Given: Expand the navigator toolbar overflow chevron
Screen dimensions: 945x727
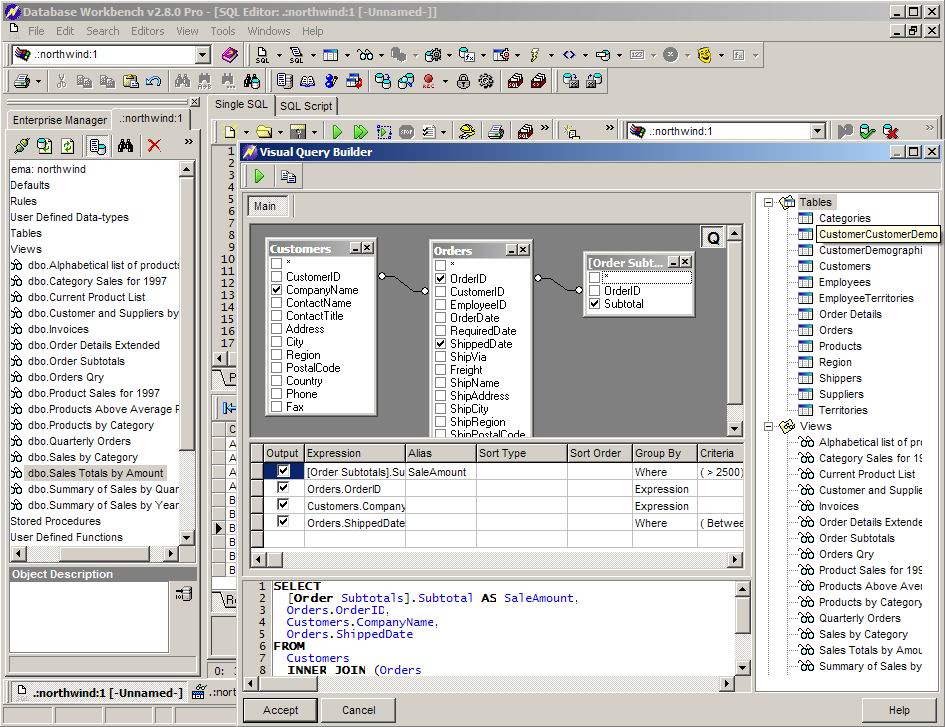Looking at the screenshot, I should 189,142.
